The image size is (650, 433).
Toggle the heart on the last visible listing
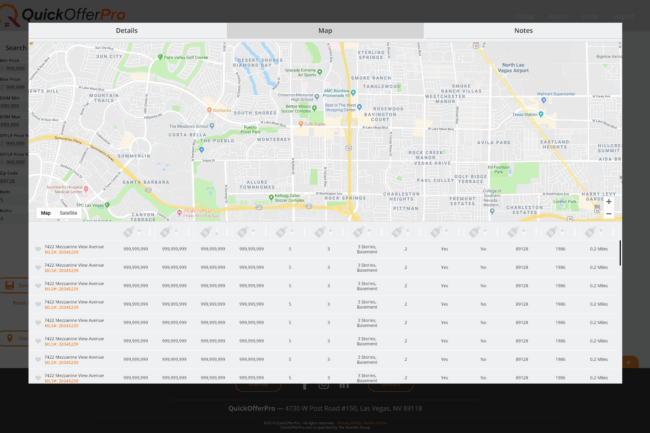[38, 377]
